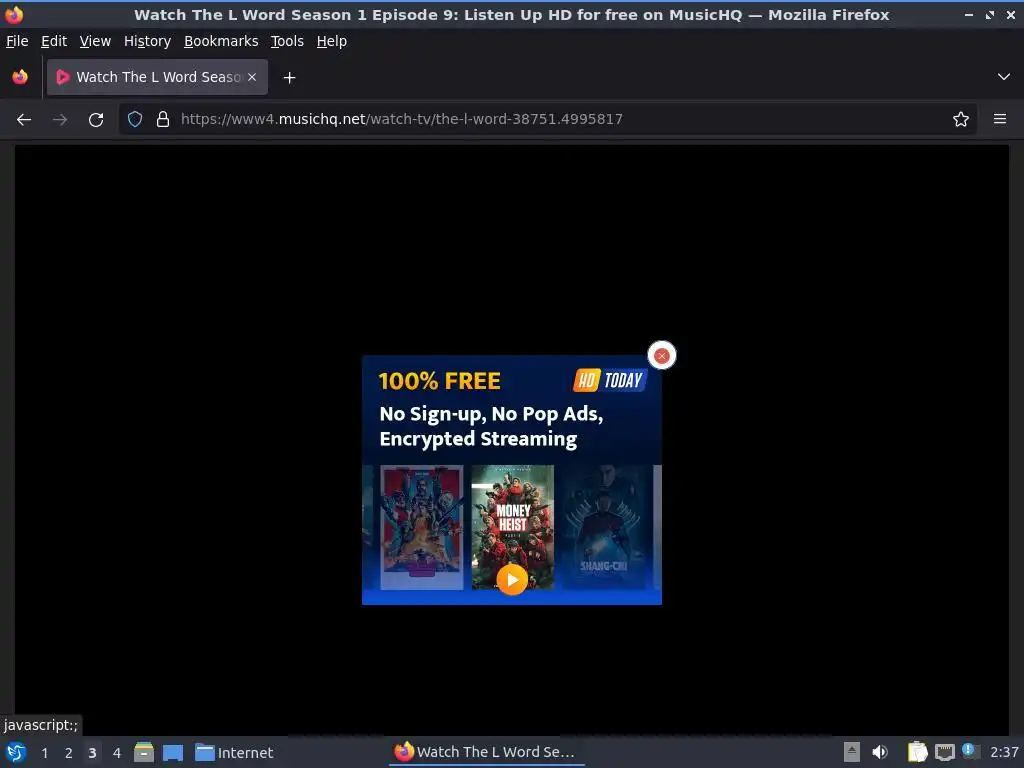This screenshot has width=1024, height=768.
Task: Open the Firefox View button
Action: click(20, 77)
